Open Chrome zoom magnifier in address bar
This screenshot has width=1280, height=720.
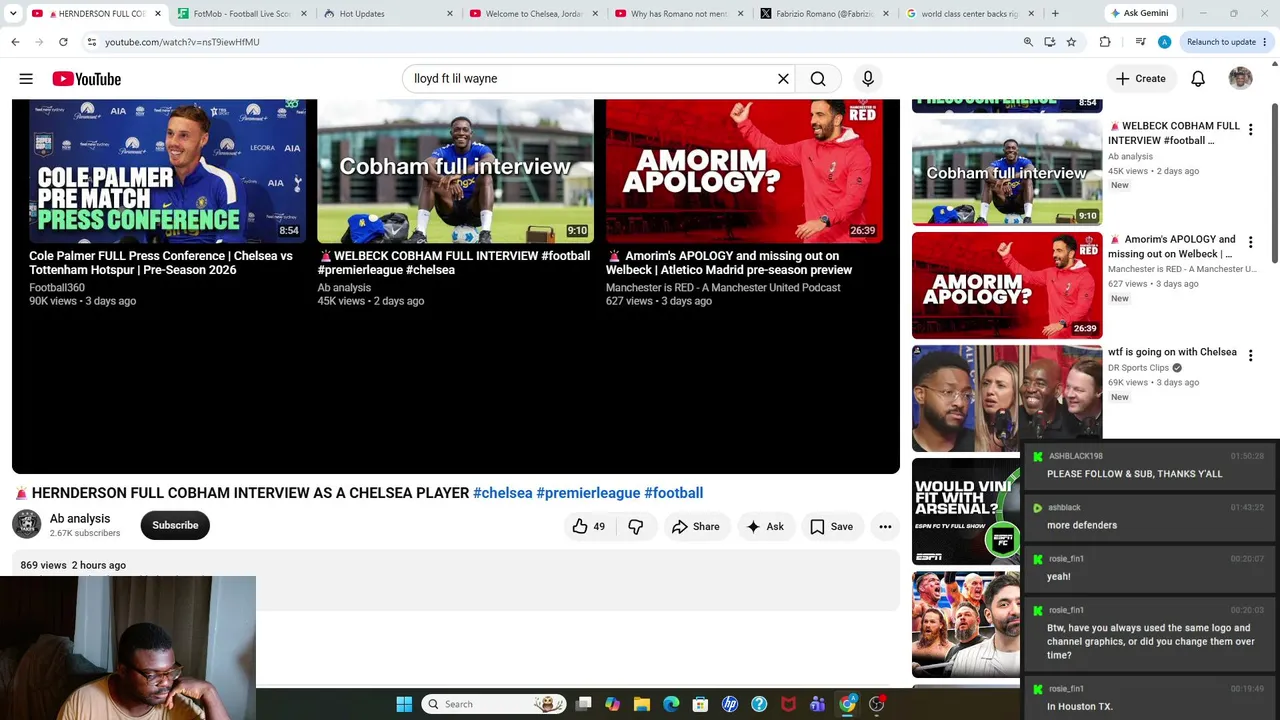1028,42
